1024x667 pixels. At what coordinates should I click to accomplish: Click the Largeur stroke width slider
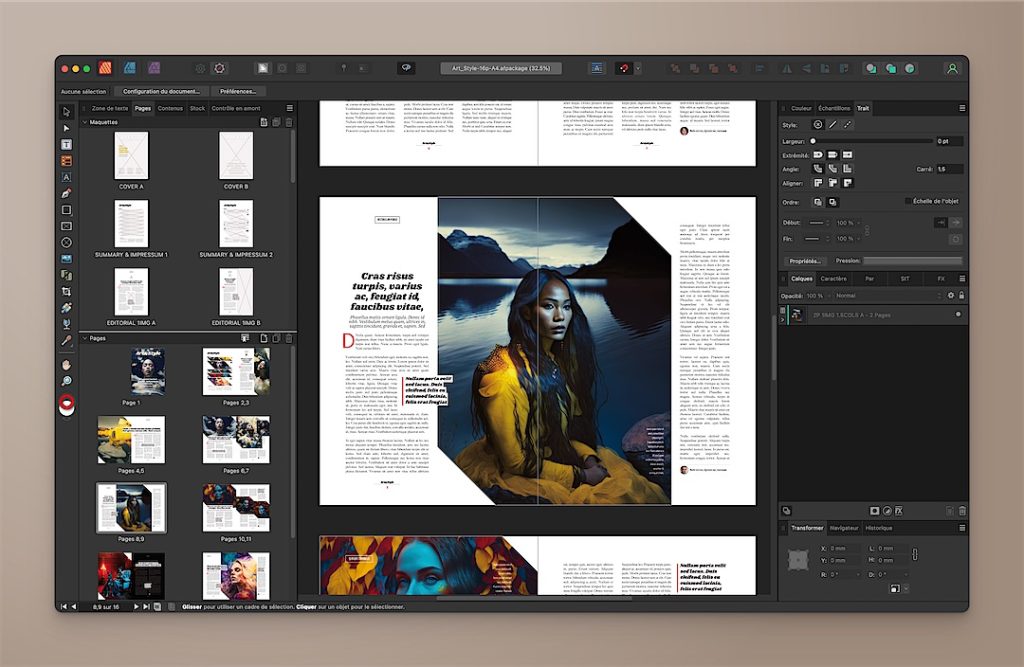(870, 141)
